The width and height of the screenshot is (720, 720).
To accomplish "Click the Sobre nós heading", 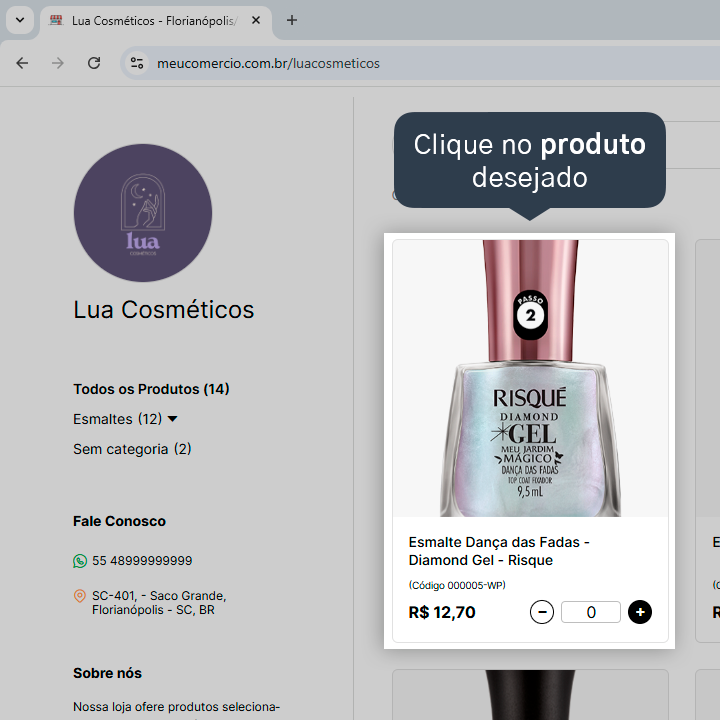I will [x=107, y=673].
